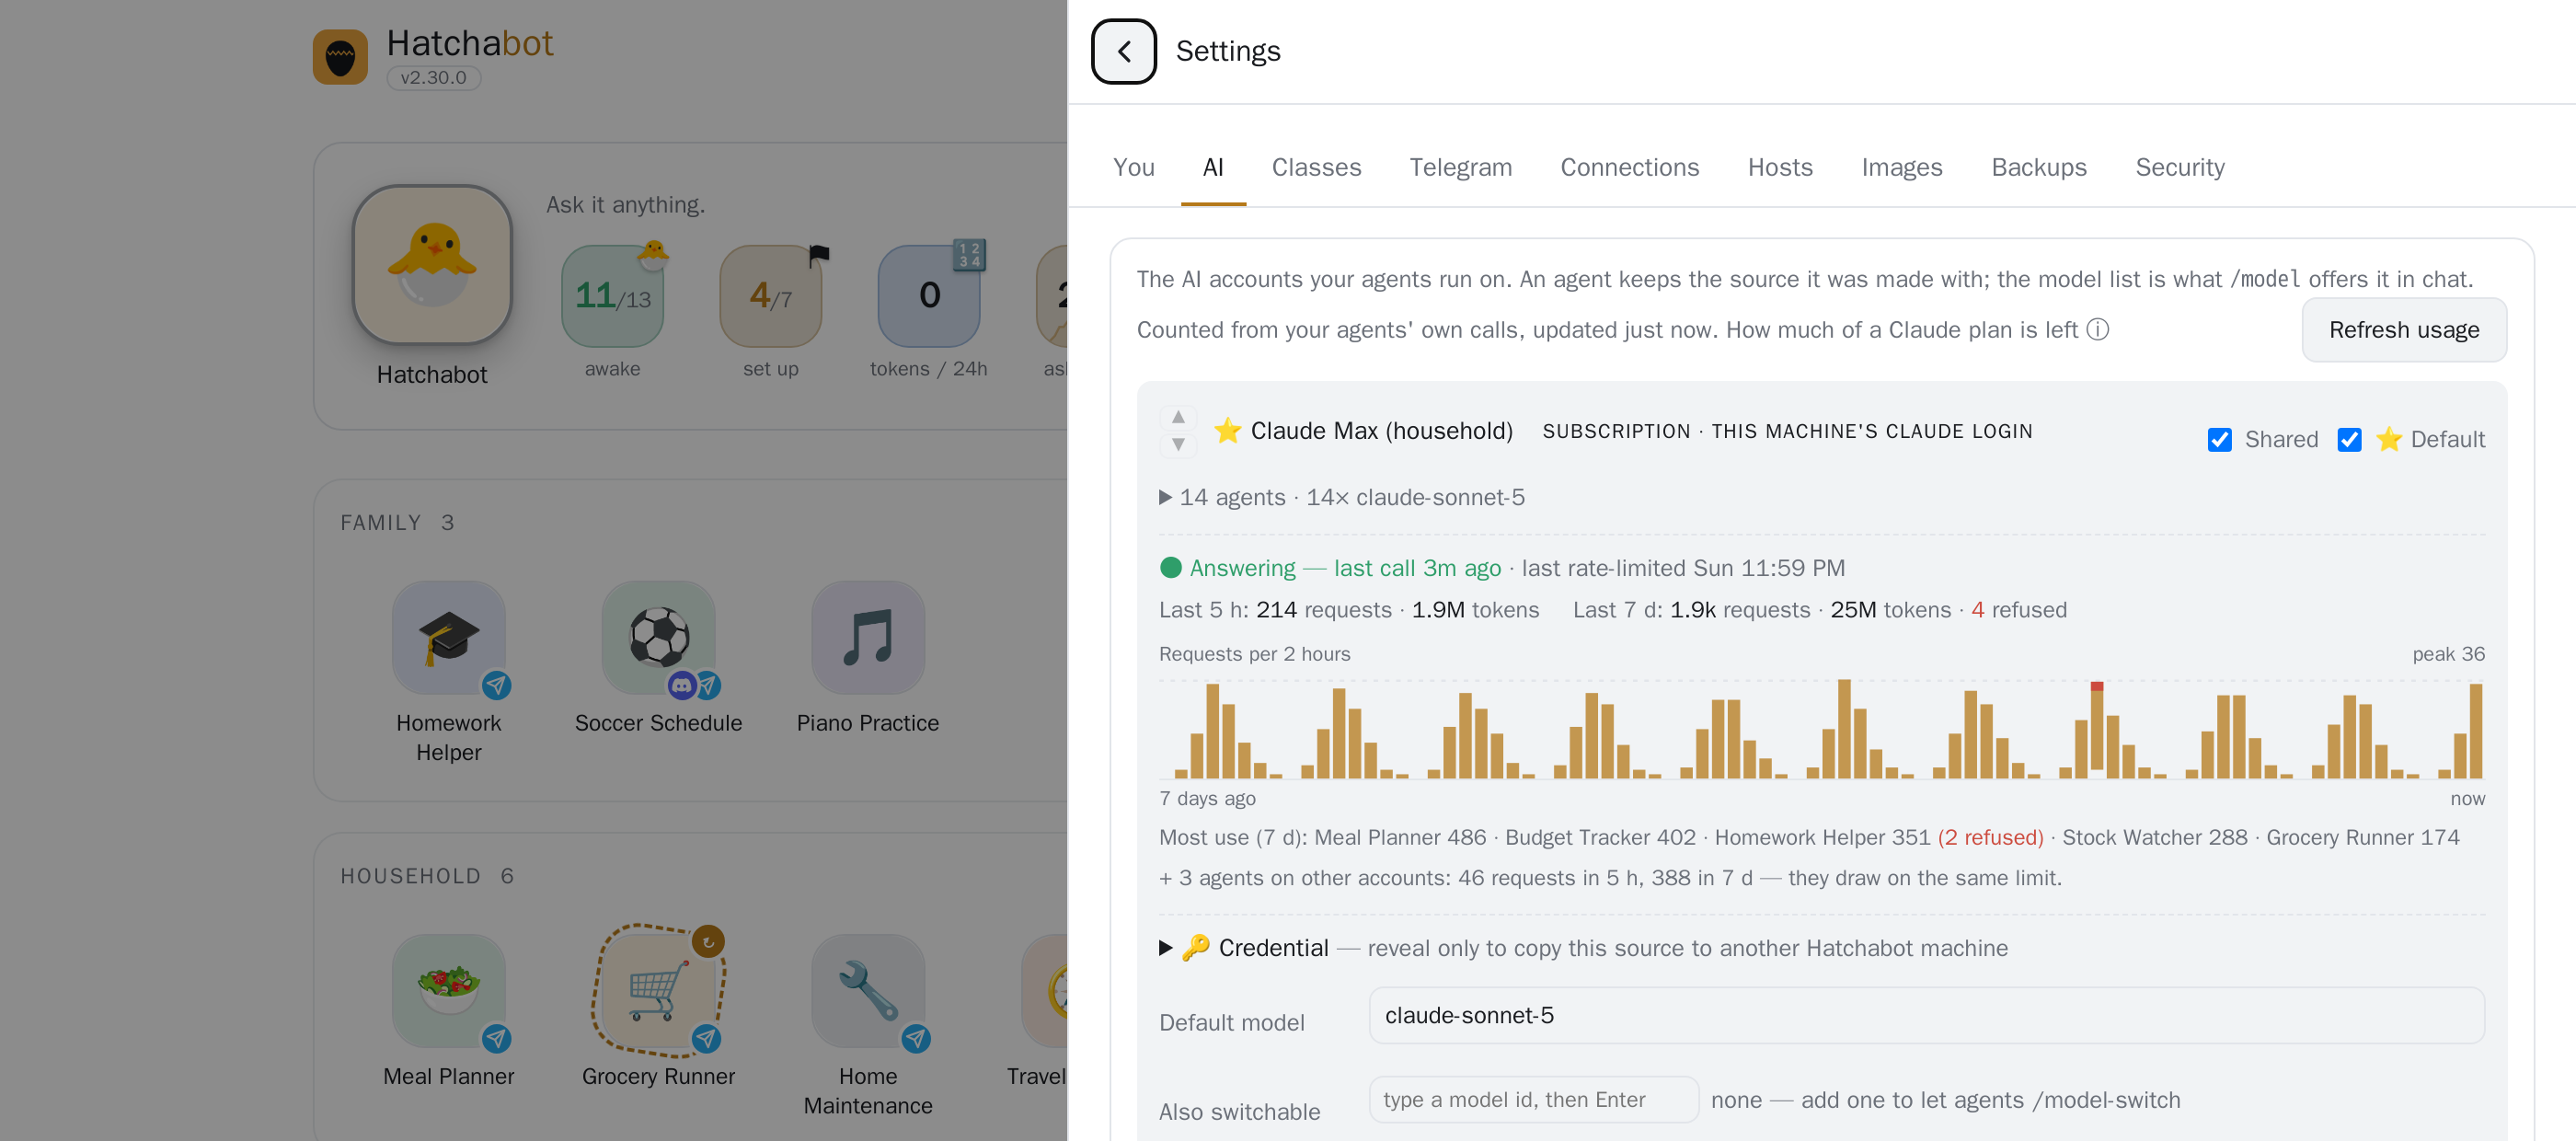The width and height of the screenshot is (2576, 1141).
Task: Open the Telegram tab
Action: 1460,167
